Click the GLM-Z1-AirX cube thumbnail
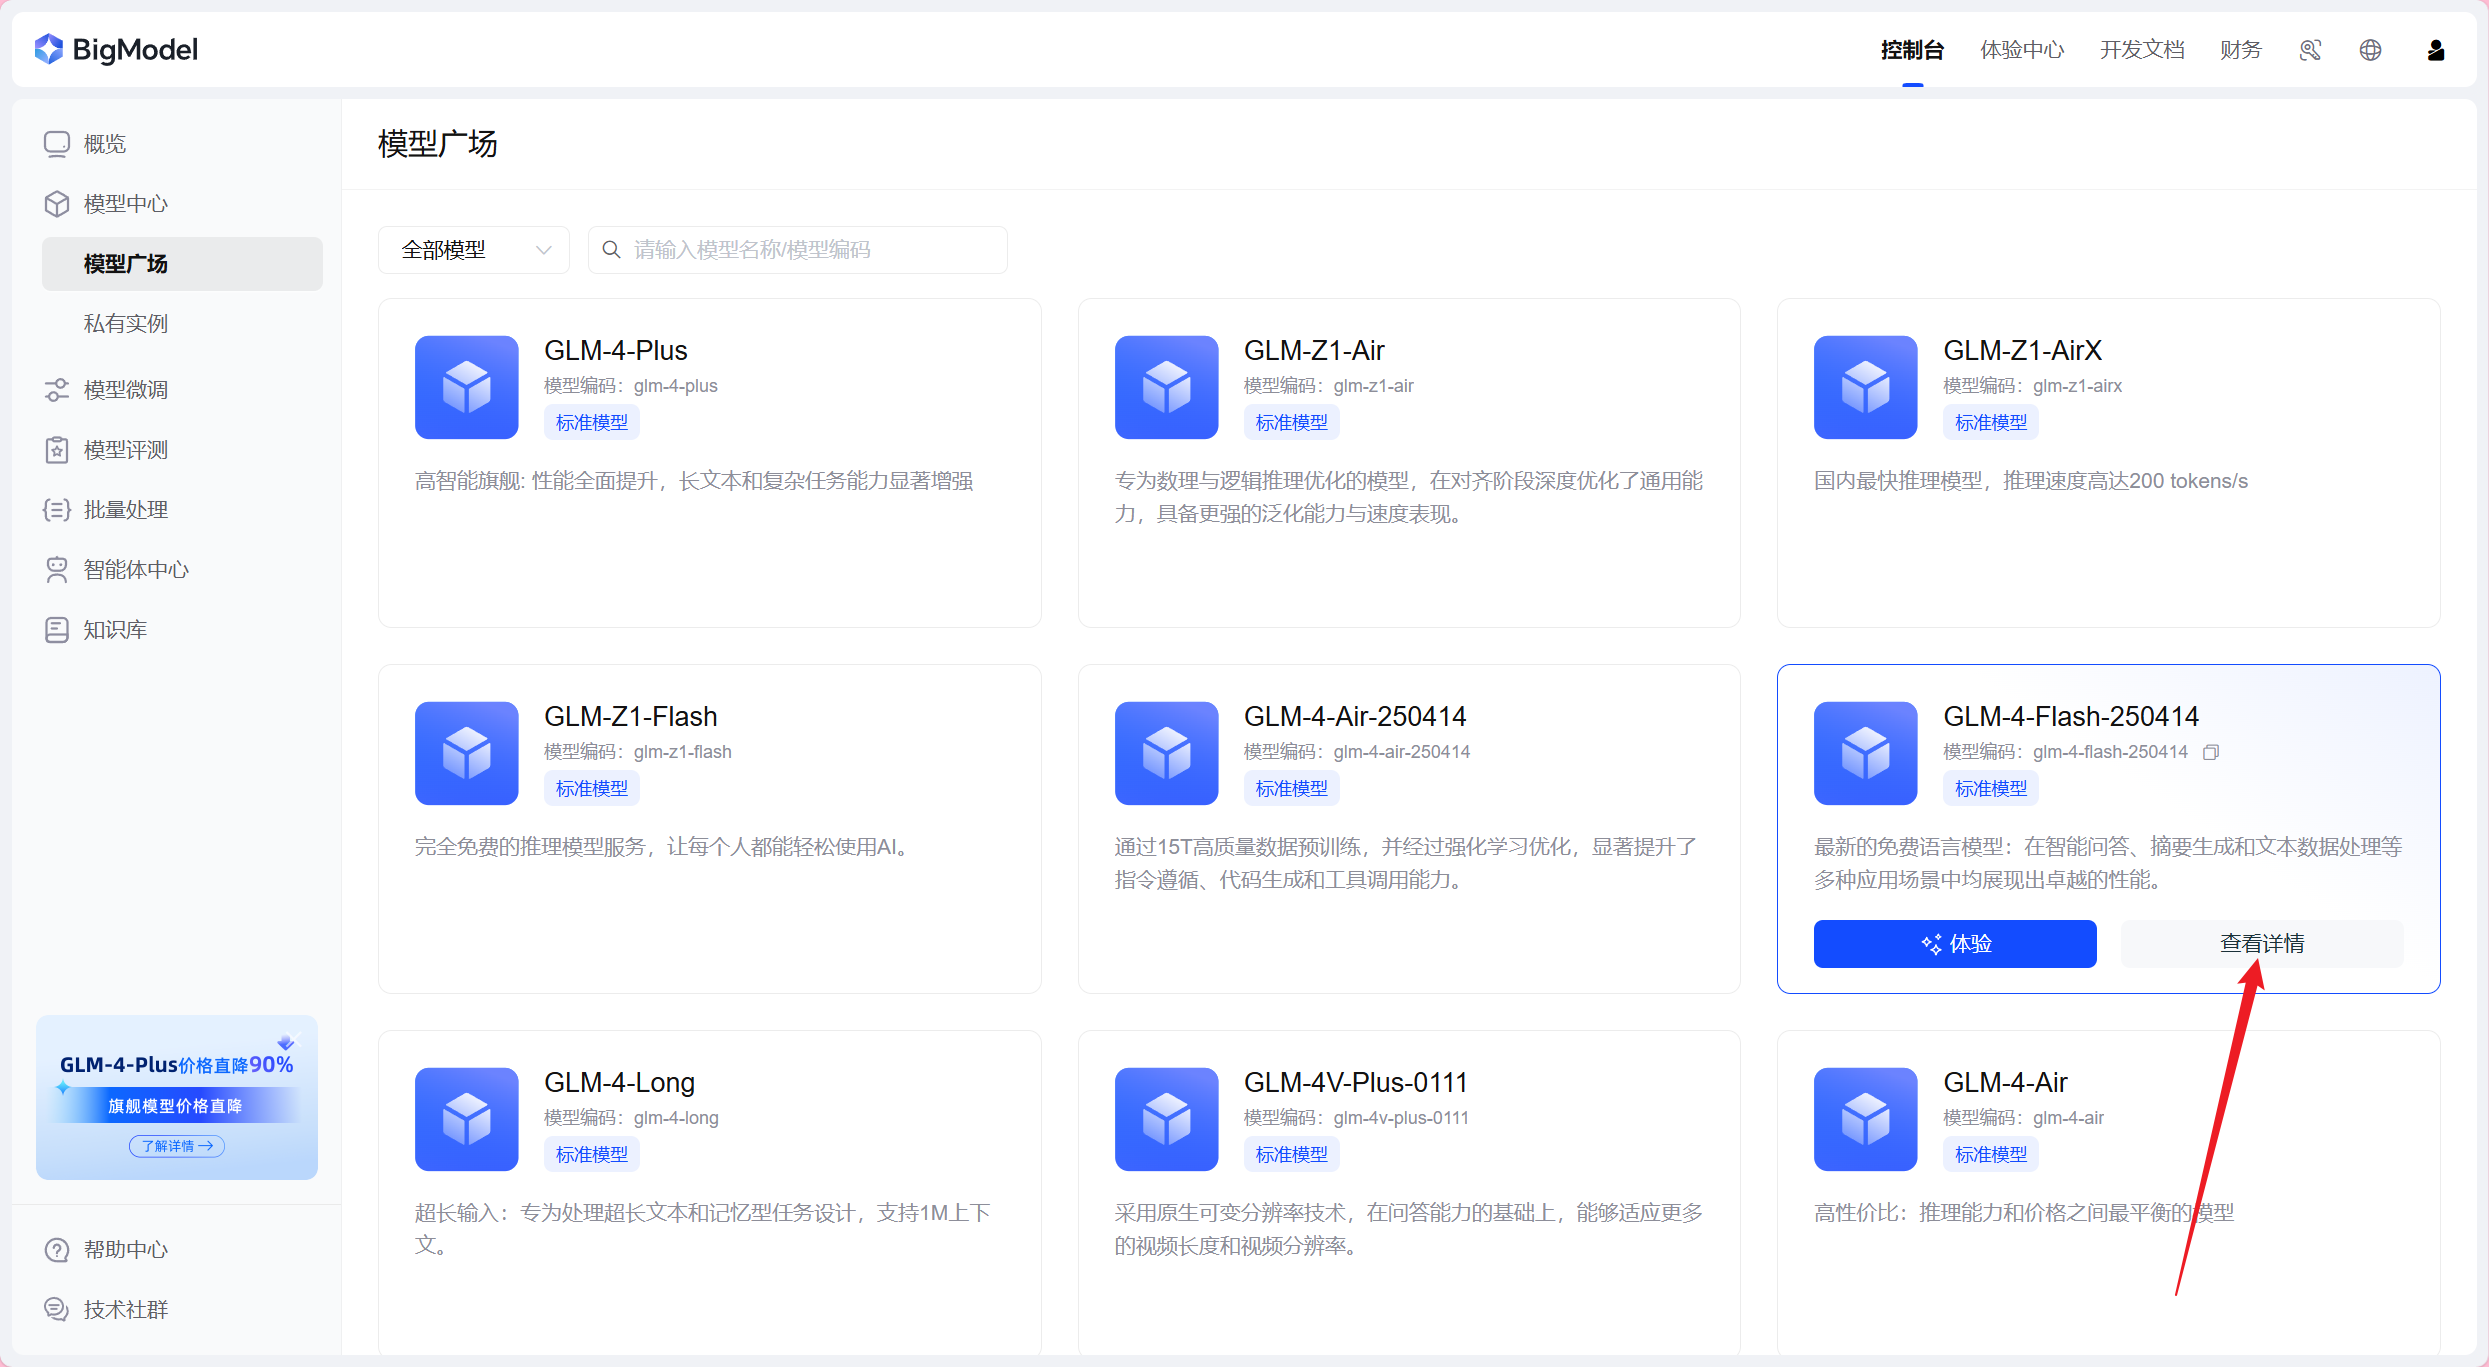The image size is (2489, 1367). pos(1866,387)
